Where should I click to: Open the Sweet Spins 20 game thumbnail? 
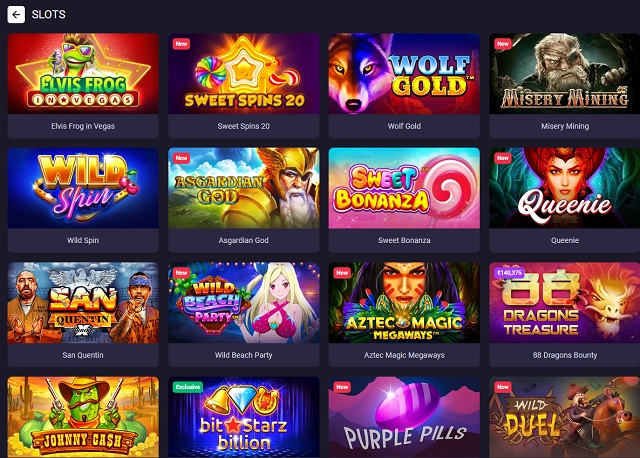point(244,73)
